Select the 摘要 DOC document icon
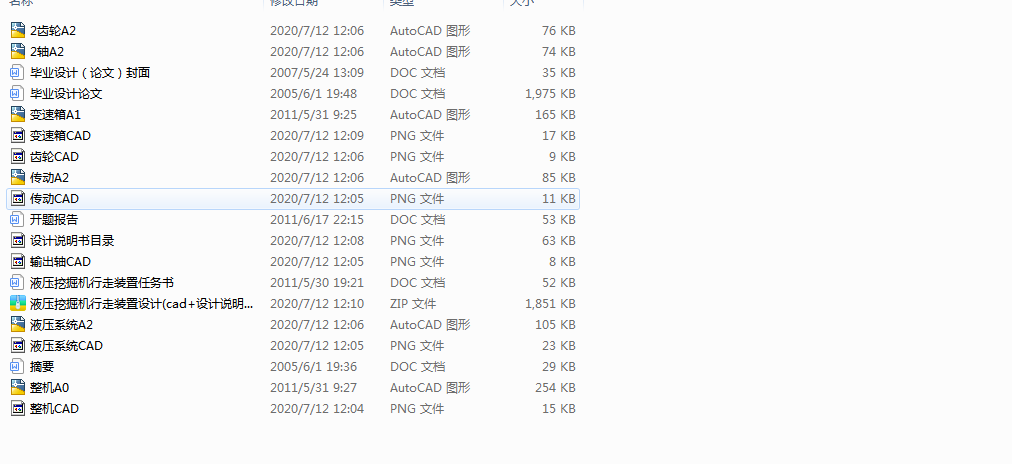Viewport: 1012px width, 464px height. [x=18, y=367]
